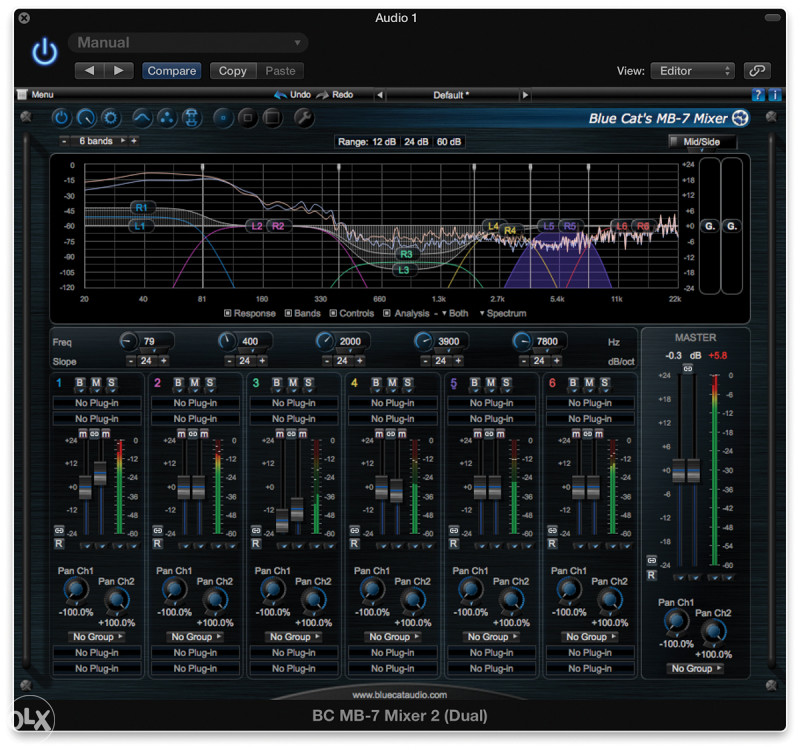800x750 pixels.
Task: Select the medium window size icon
Action: tap(248, 118)
